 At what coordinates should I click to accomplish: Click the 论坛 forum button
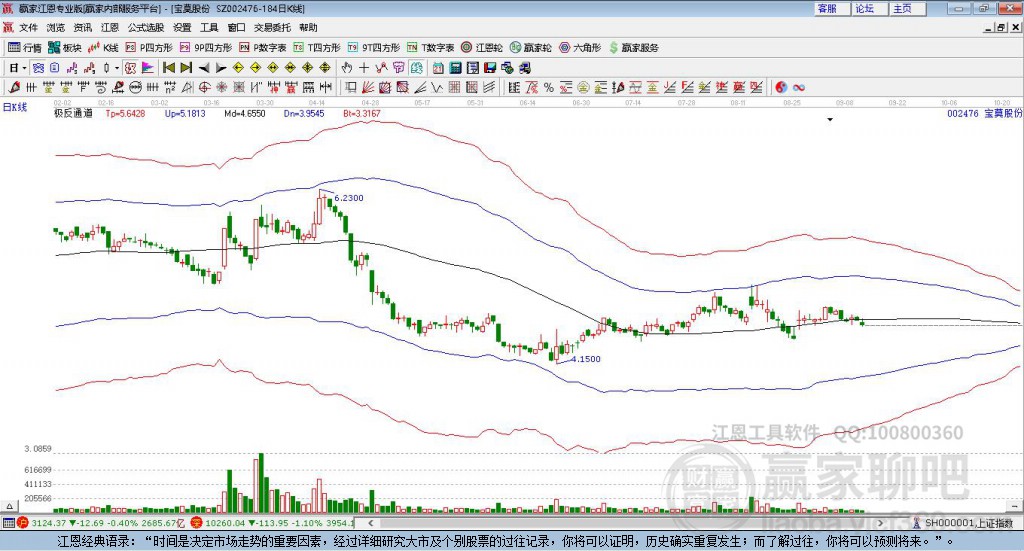(x=869, y=8)
